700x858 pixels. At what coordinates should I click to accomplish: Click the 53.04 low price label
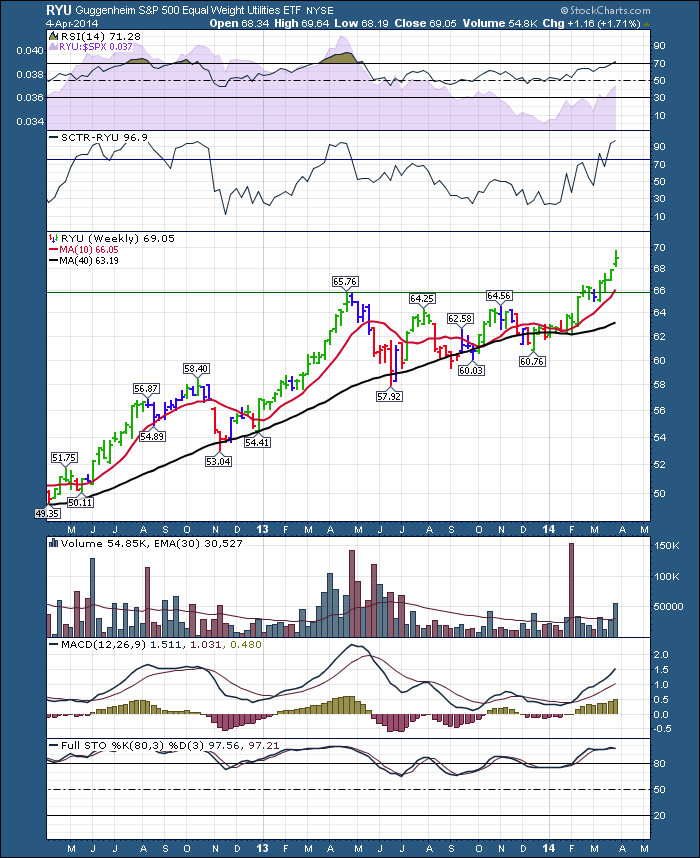(218, 461)
